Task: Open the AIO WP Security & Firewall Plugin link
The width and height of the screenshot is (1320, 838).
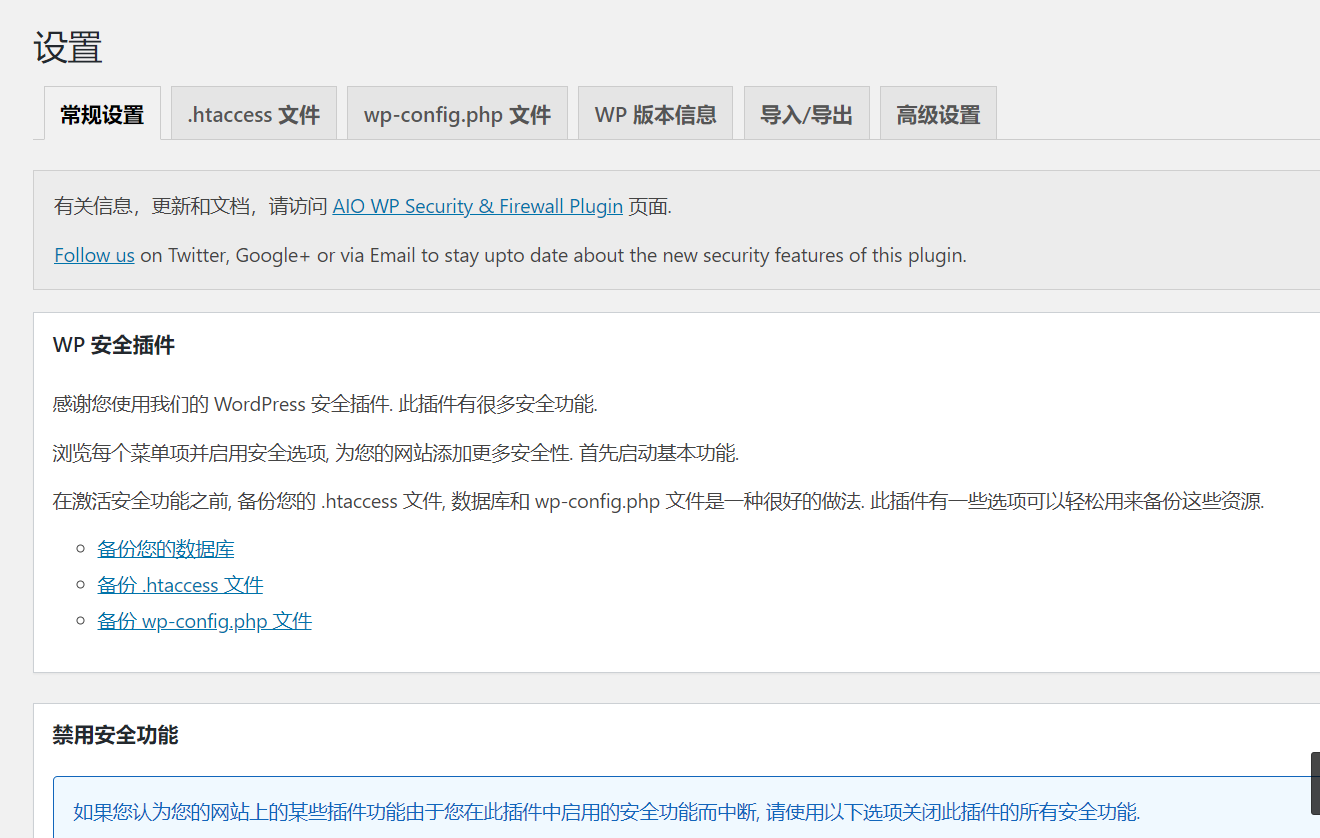Action: point(477,206)
